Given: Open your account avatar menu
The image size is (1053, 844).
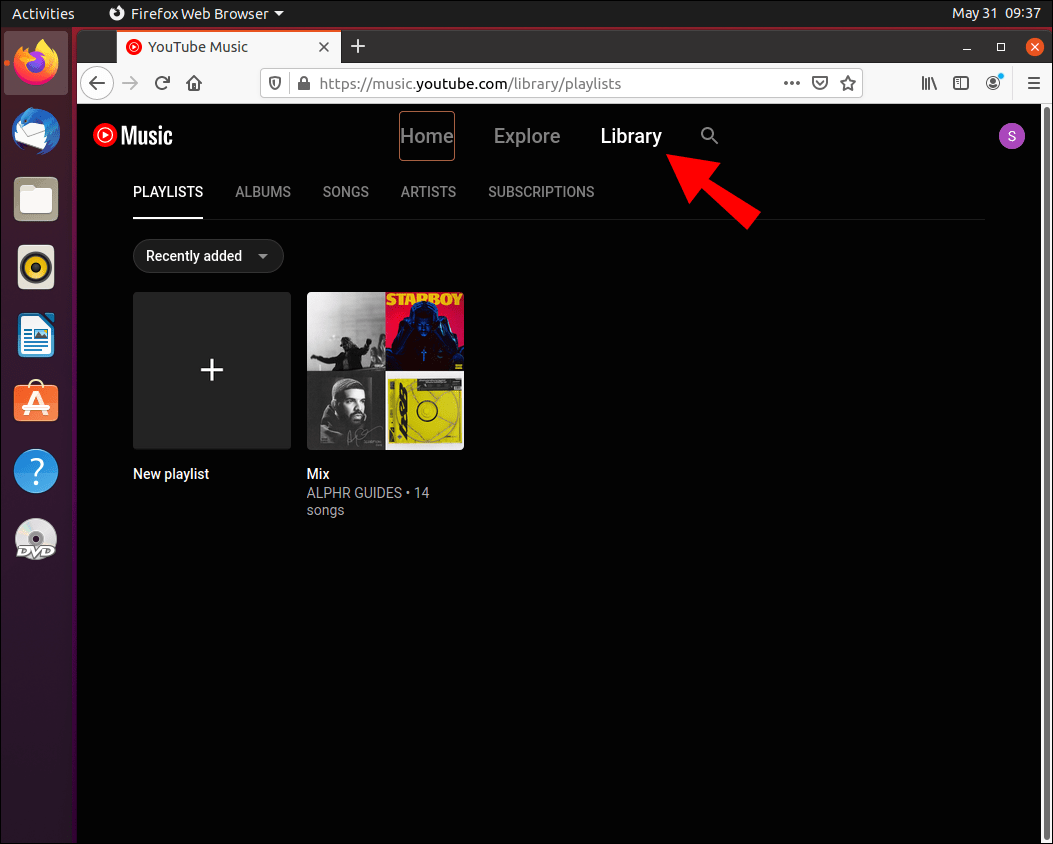Looking at the screenshot, I should [x=1012, y=135].
